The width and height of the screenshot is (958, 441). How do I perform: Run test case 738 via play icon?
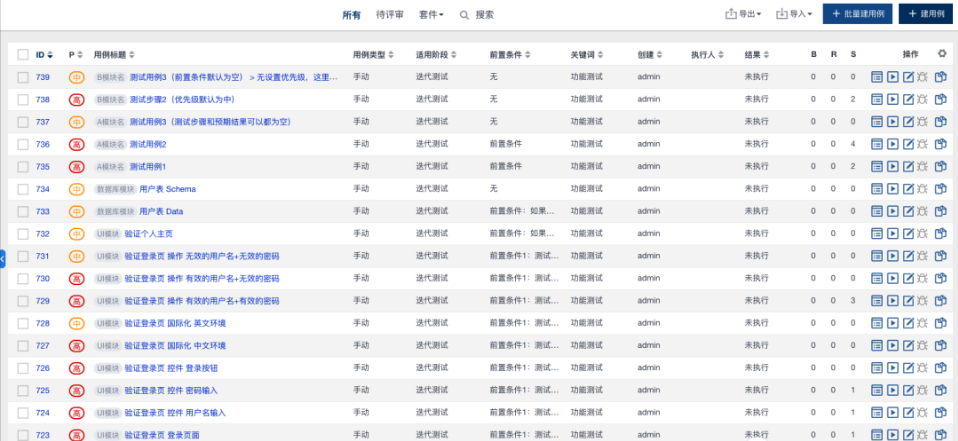[x=893, y=100]
